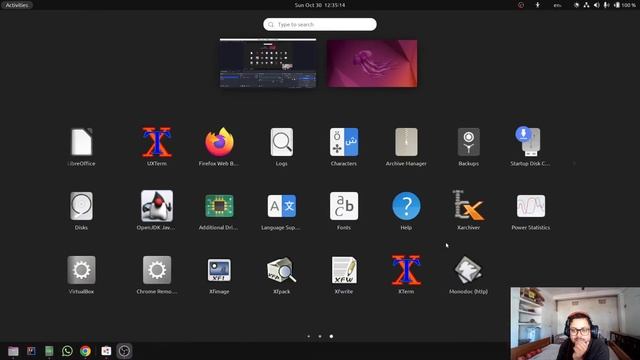Go to the second app grid page dot
Screen dimensions: 640x360
point(320,336)
